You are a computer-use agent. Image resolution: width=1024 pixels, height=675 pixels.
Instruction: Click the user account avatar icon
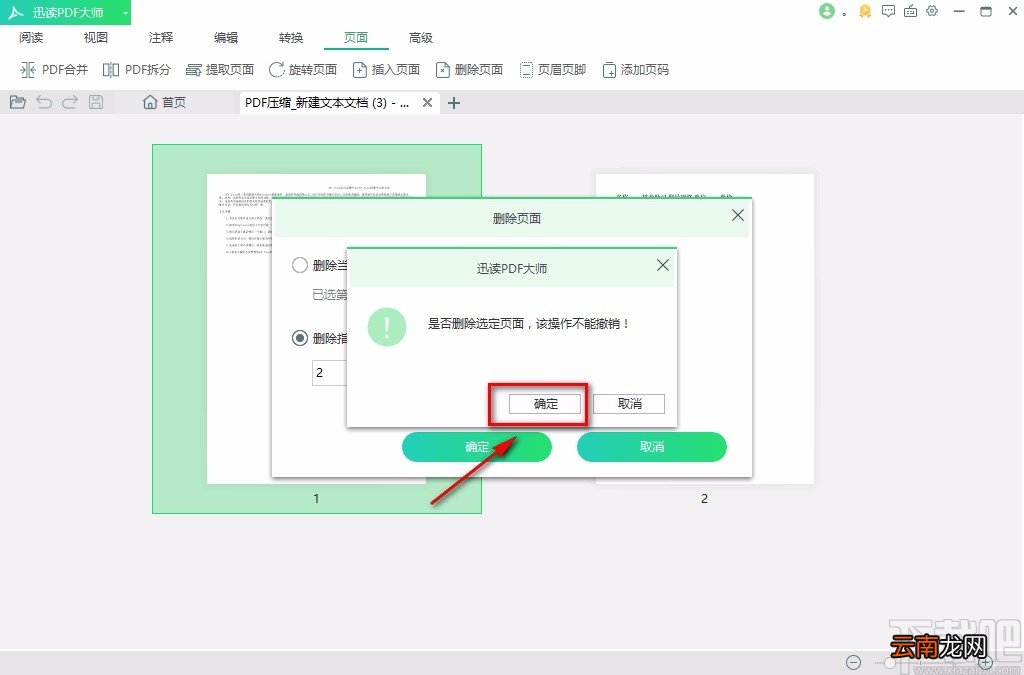[x=827, y=11]
